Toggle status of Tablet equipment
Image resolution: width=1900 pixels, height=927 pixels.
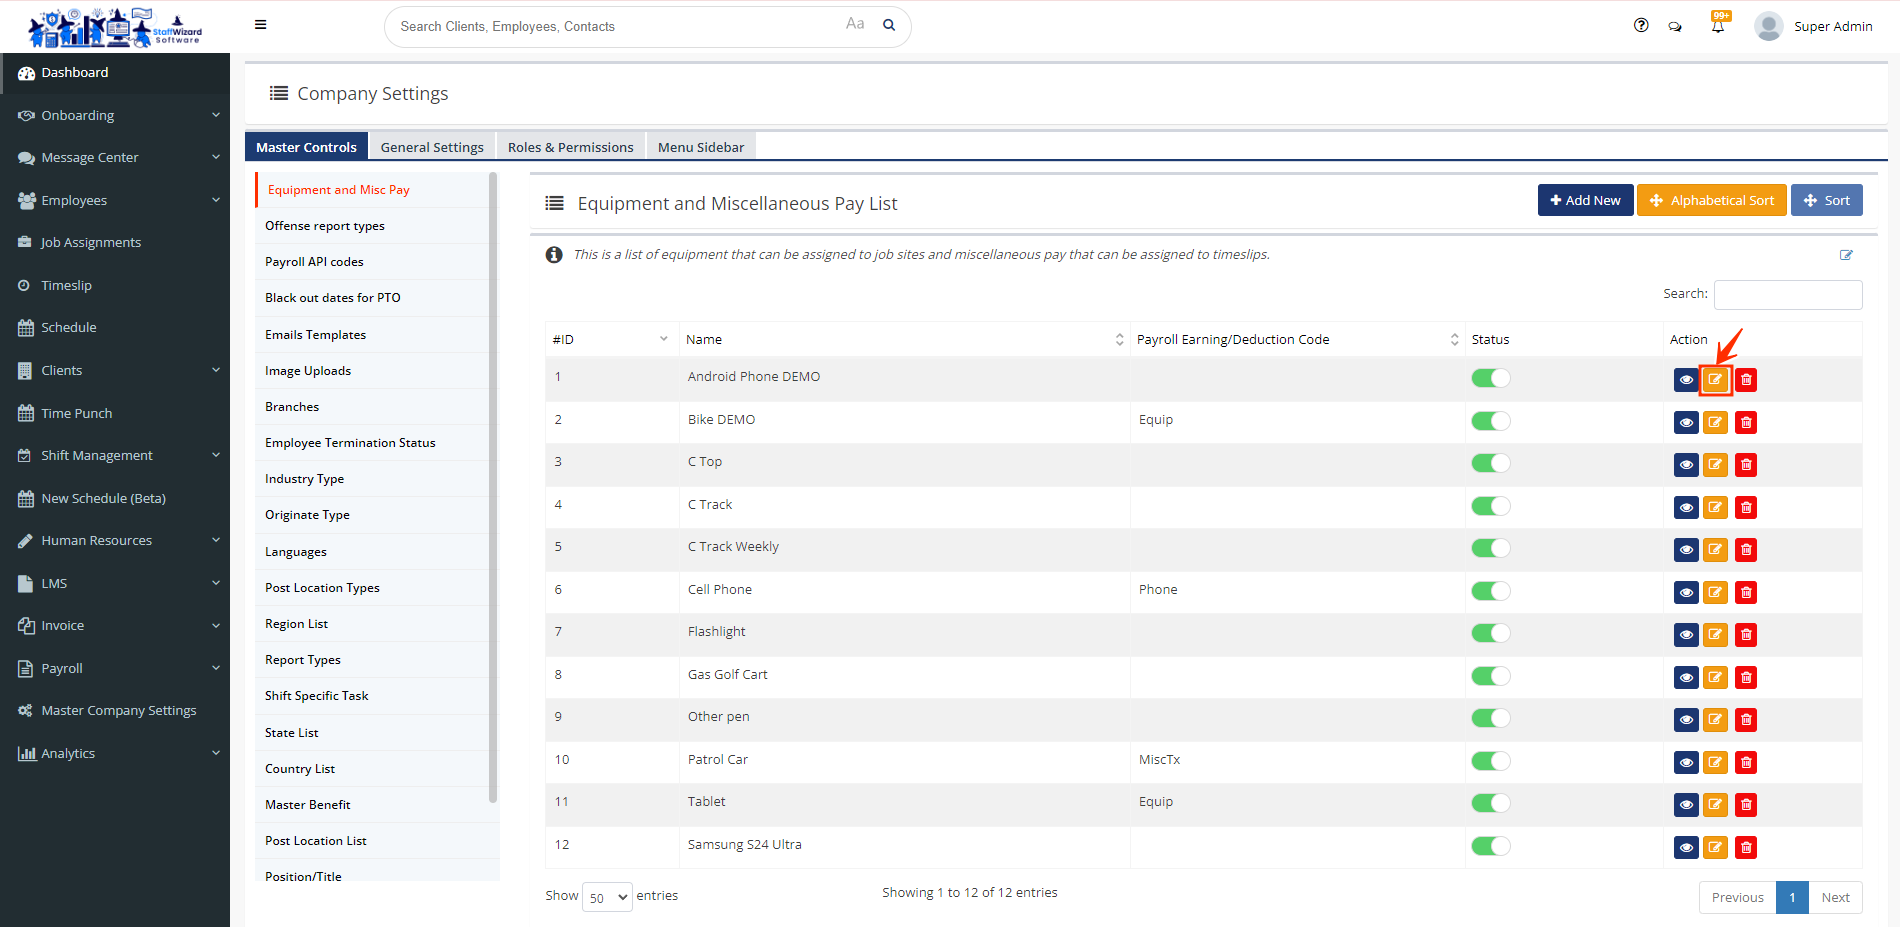tap(1490, 803)
